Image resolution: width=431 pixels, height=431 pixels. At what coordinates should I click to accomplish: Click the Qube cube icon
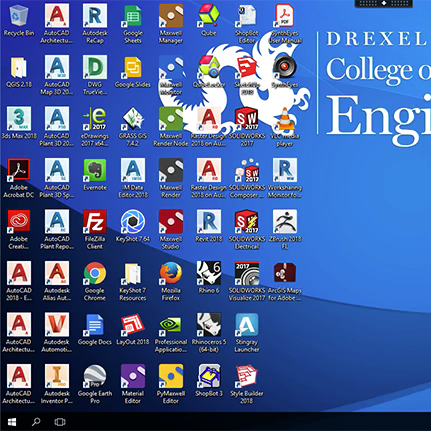tap(209, 16)
